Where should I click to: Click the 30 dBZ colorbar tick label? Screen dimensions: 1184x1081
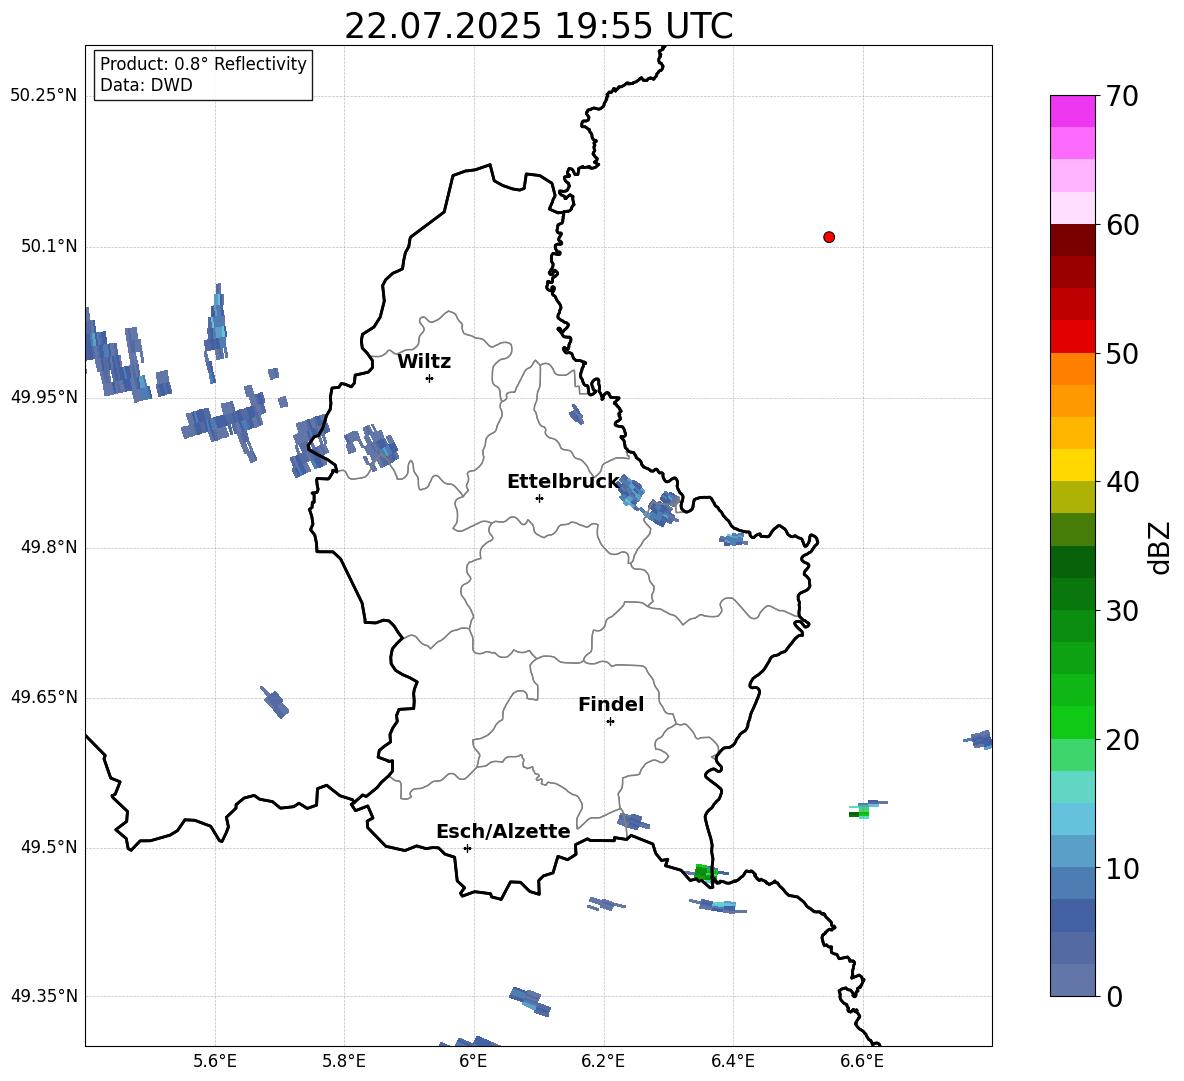[x=1122, y=611]
